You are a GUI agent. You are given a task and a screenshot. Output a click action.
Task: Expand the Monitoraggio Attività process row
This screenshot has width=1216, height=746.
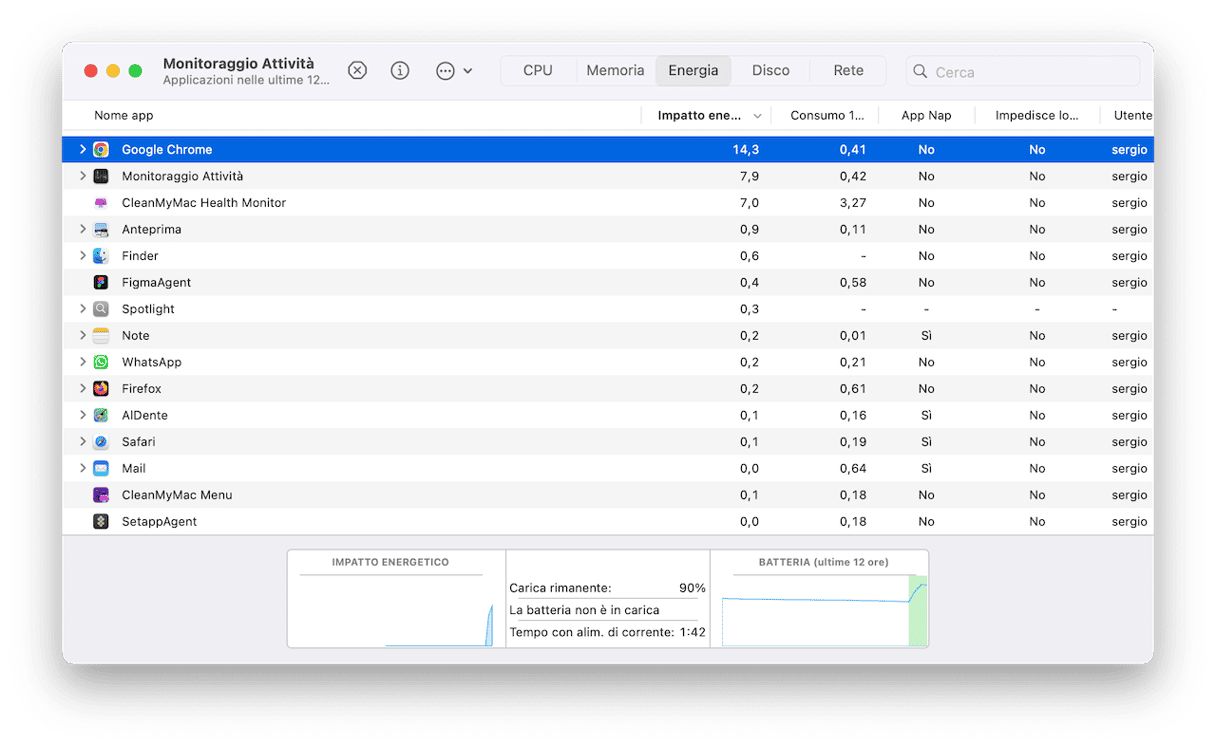[83, 176]
